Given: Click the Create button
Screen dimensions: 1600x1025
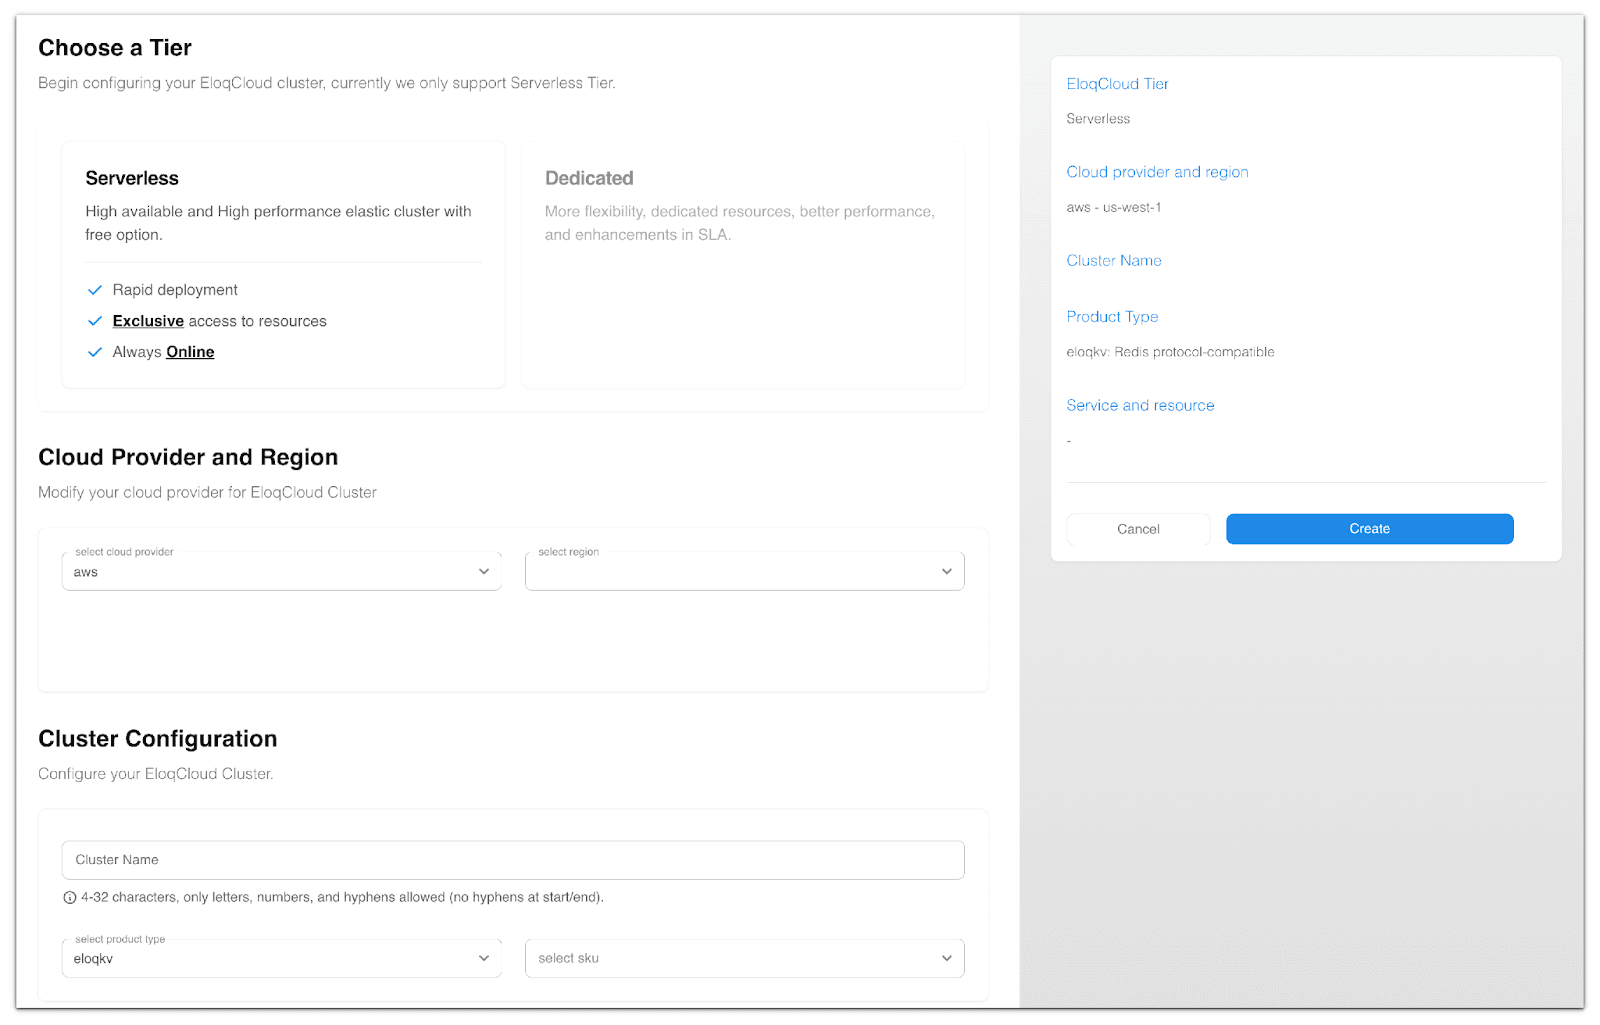Looking at the screenshot, I should [1369, 529].
